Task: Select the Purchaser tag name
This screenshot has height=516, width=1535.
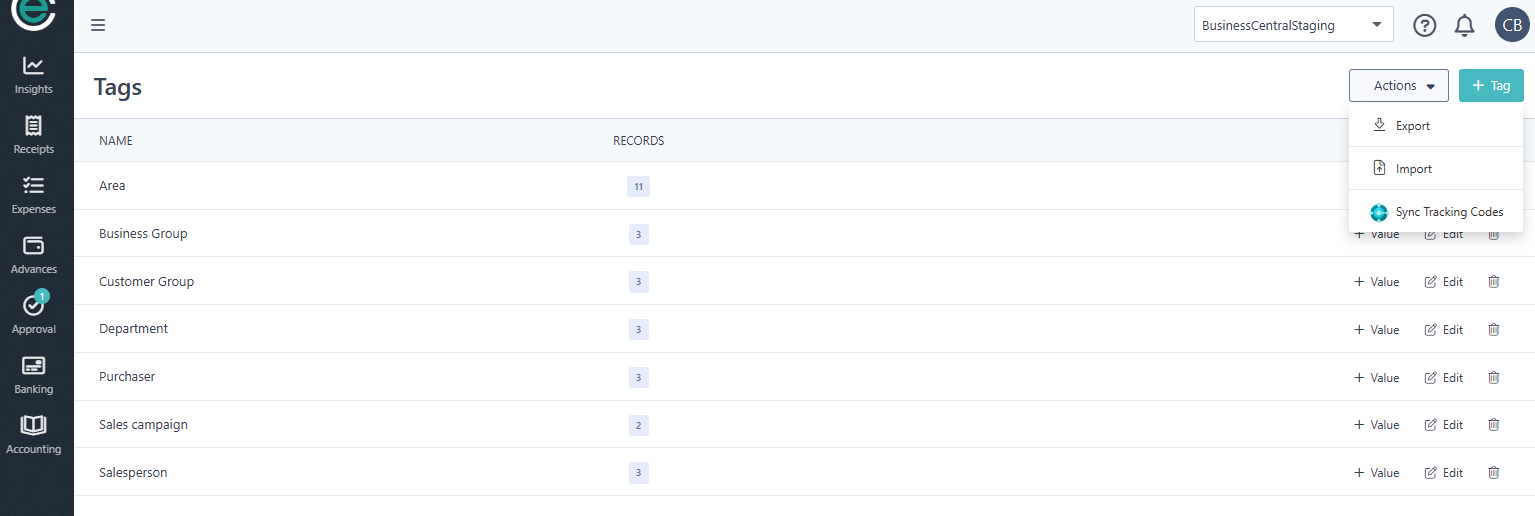Action: [x=127, y=377]
